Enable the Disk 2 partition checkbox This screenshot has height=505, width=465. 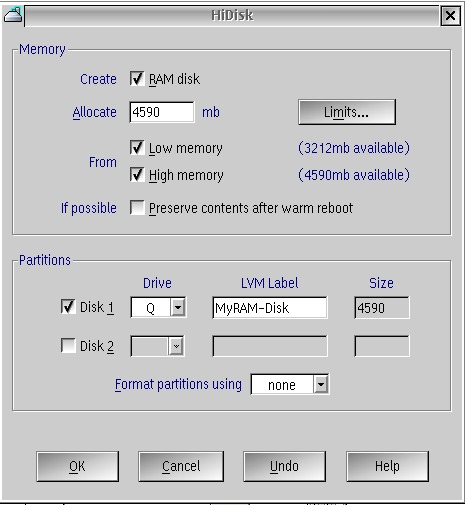click(68, 346)
